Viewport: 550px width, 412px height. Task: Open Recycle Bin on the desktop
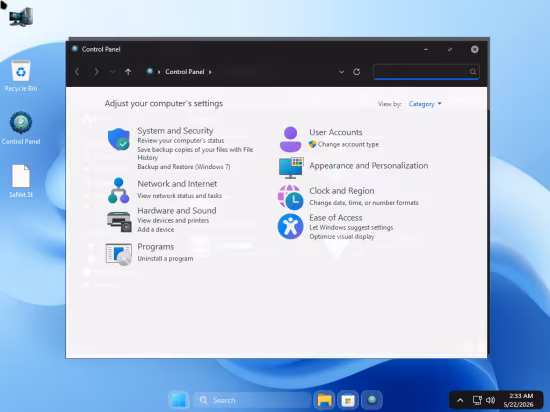point(21,76)
